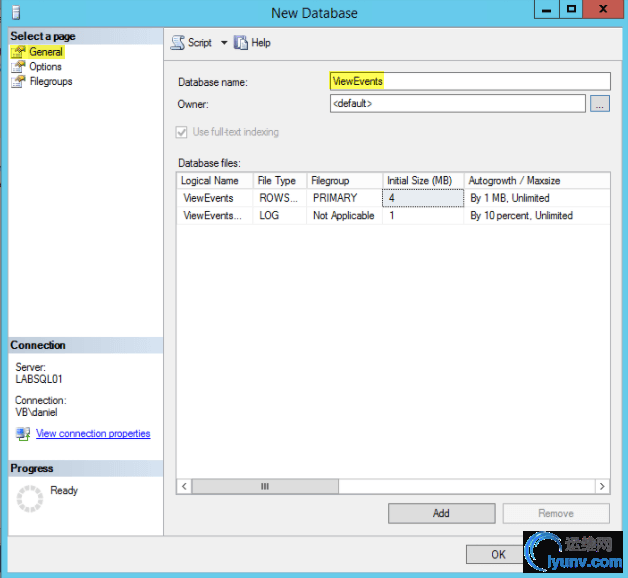Open View connection properties link

point(93,433)
